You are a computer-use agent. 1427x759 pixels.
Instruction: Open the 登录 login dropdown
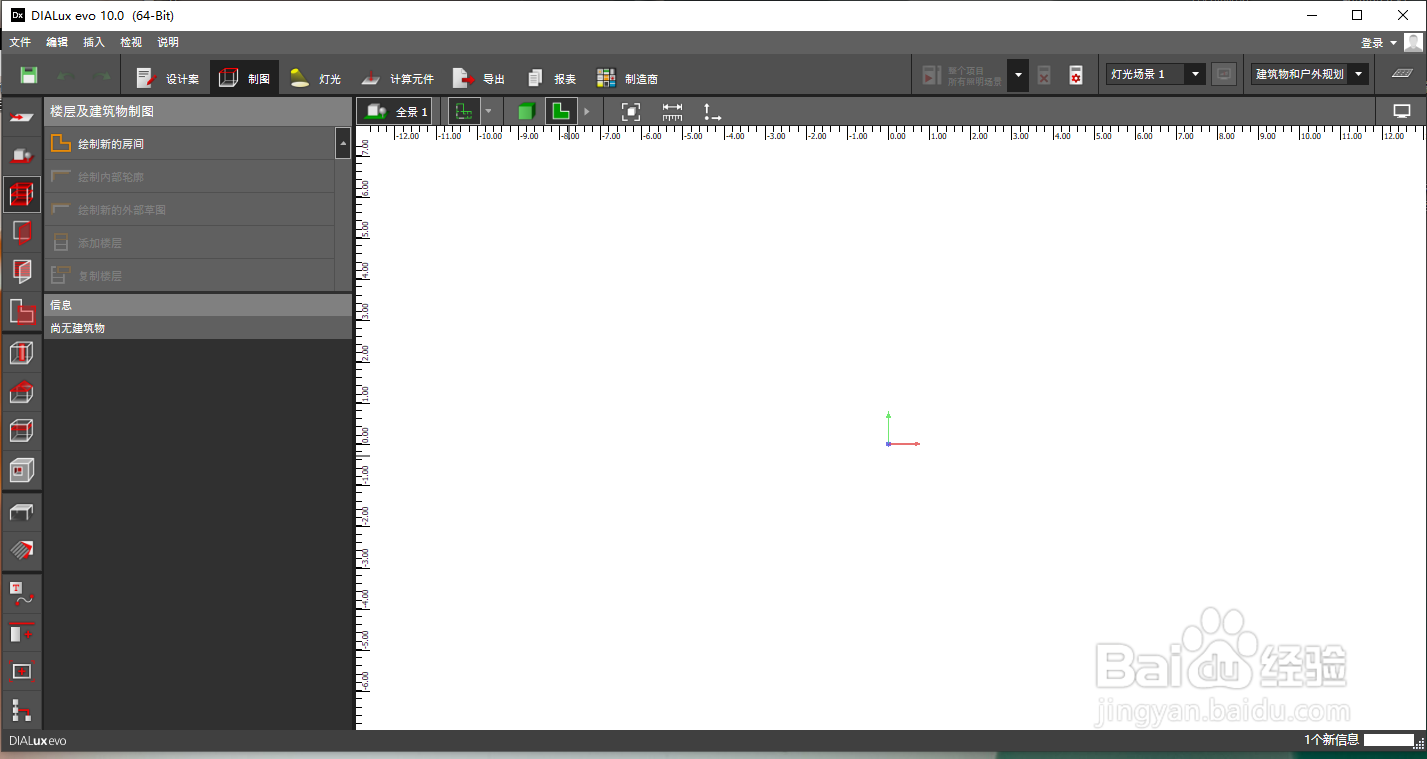[x=1379, y=43]
